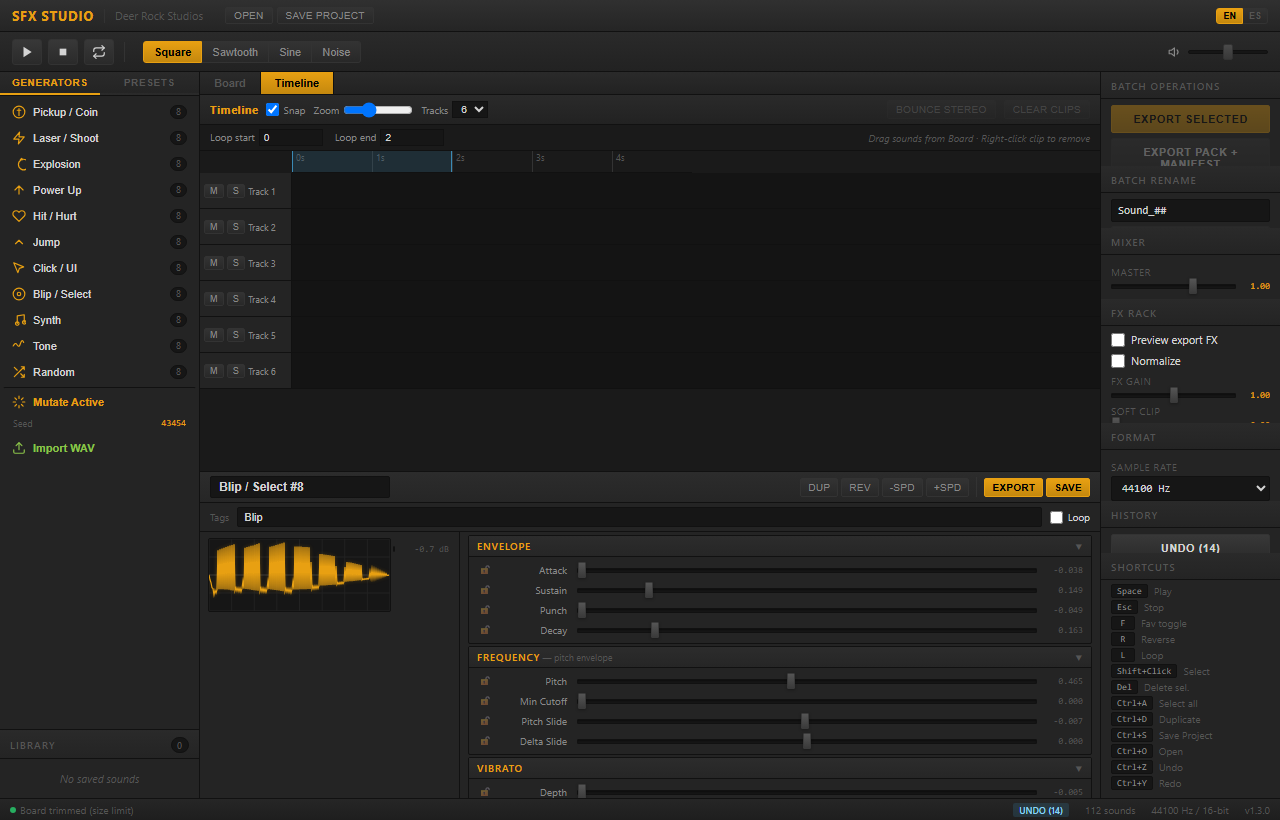Solo Track 6 with the S button
This screenshot has width=1280, height=820.
pos(235,370)
